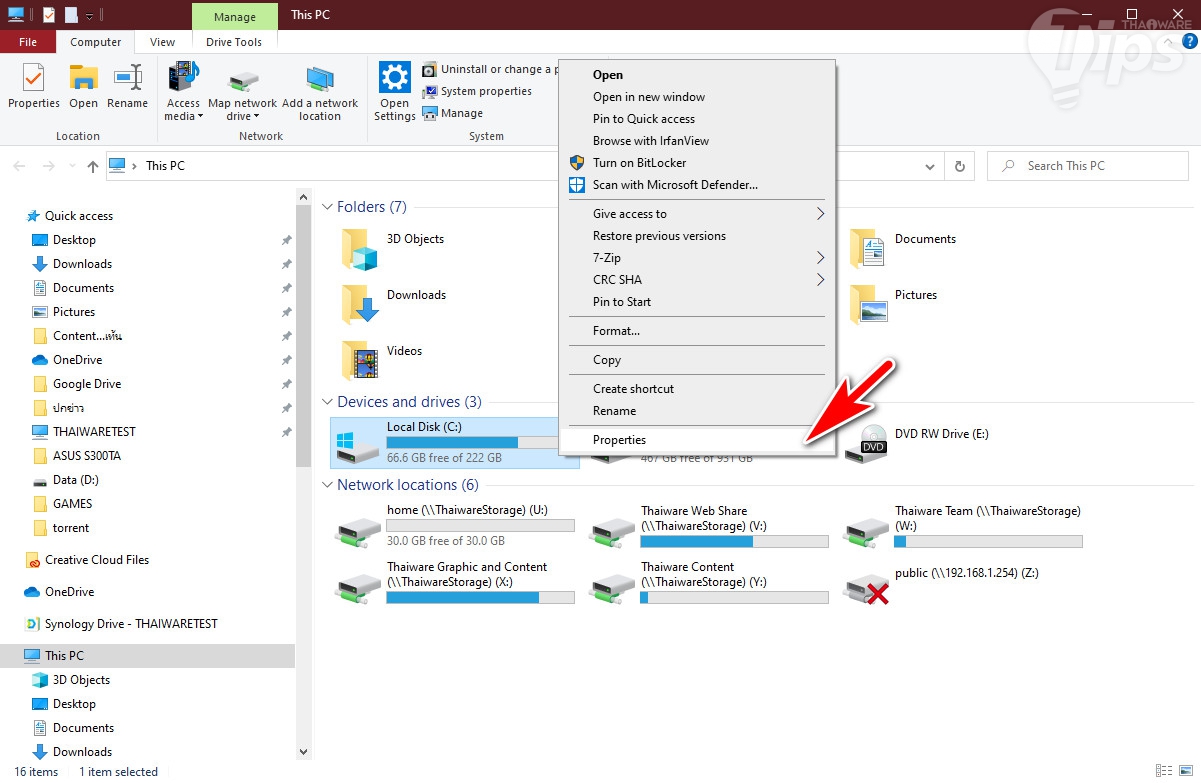Image resolution: width=1201 pixels, height=783 pixels.
Task: Open the address bar history dropdown
Action: click(x=930, y=166)
